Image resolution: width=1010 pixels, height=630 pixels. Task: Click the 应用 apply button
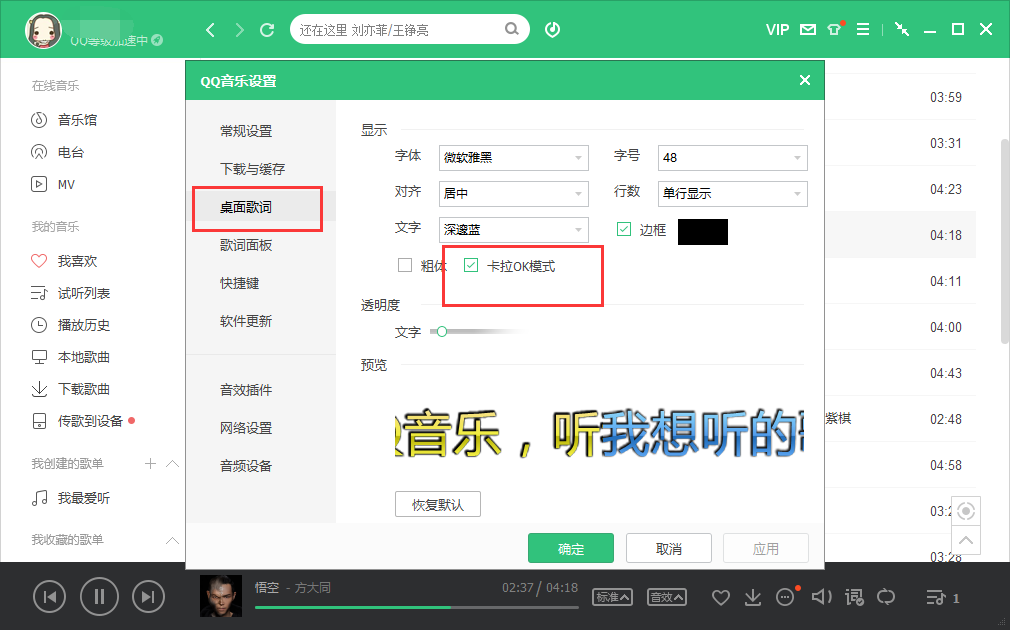(x=766, y=549)
